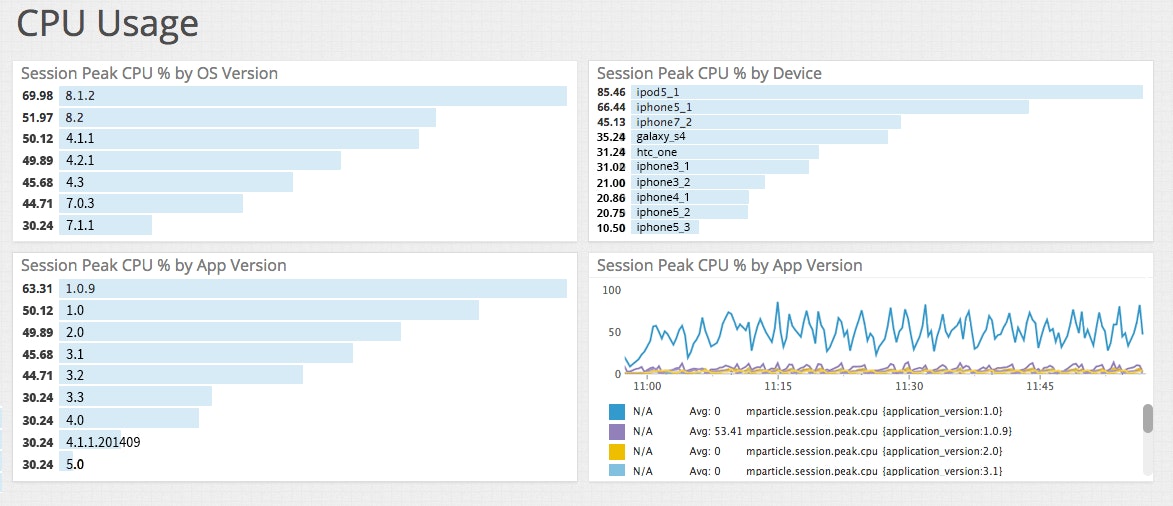The width and height of the screenshot is (1173, 506).
Task: Select the 11:15 time marker on the chart
Action: pos(778,386)
